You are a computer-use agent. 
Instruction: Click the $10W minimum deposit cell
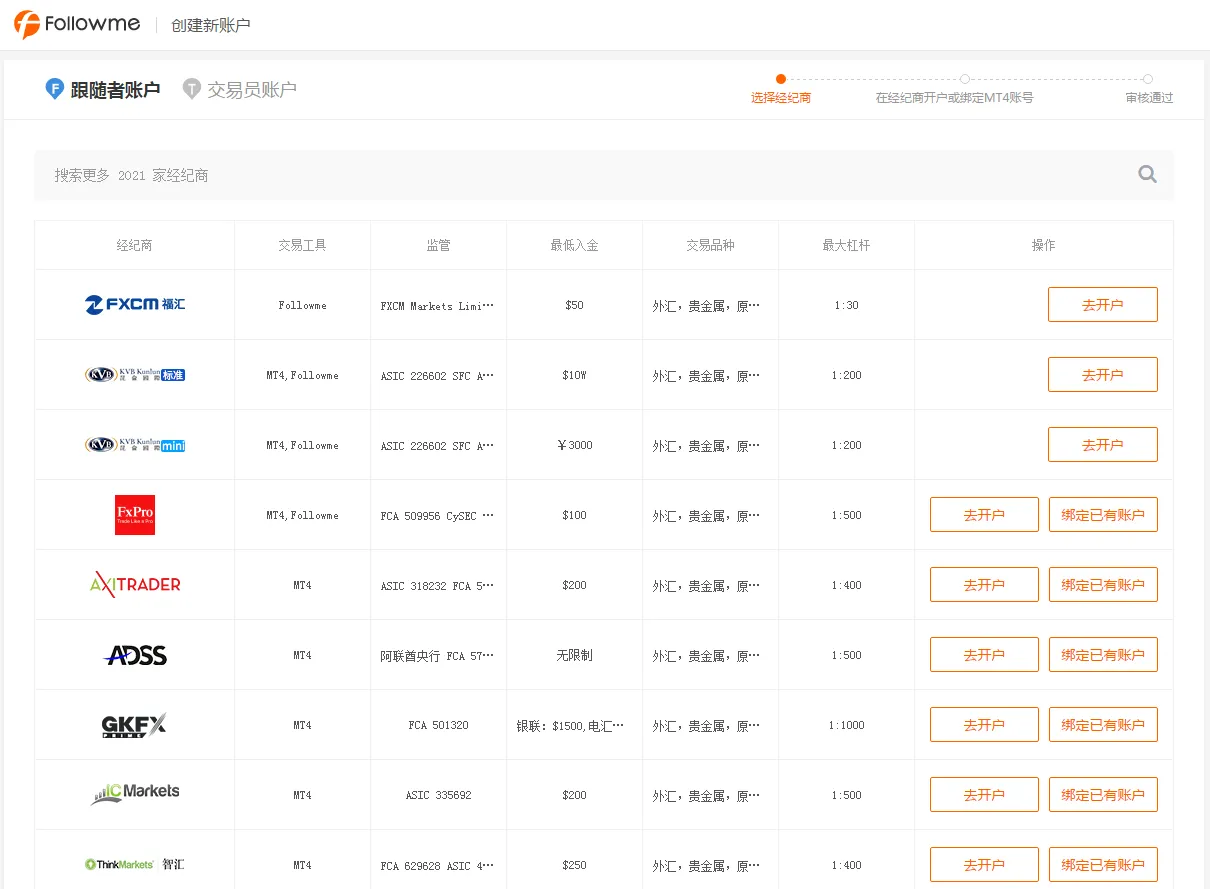click(x=574, y=375)
